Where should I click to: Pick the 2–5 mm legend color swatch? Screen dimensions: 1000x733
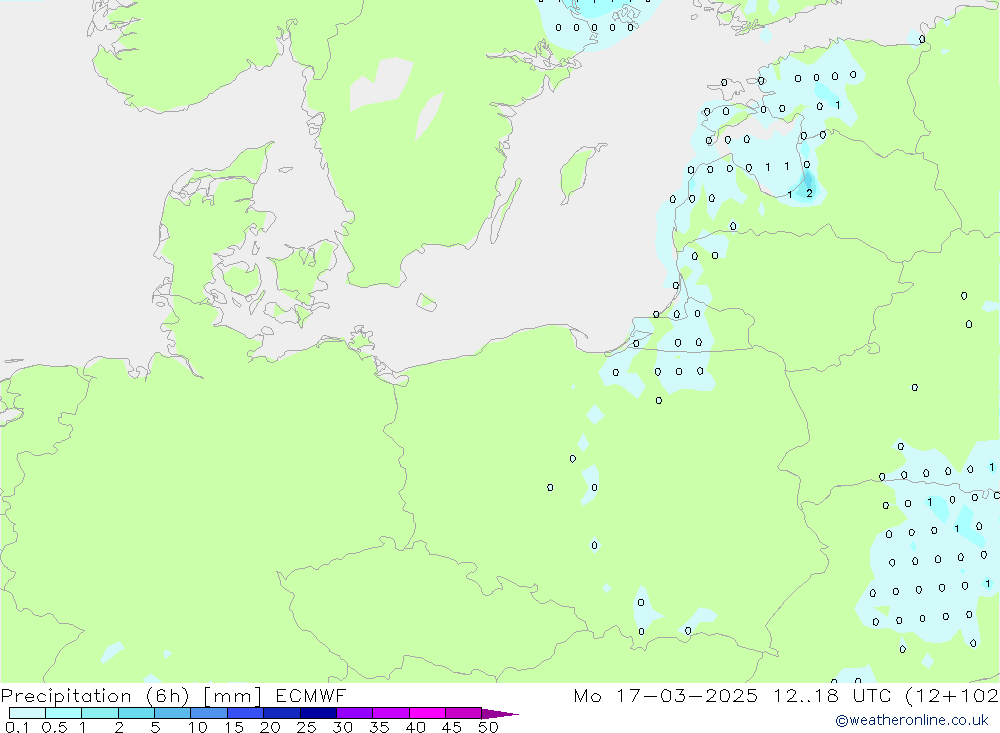(x=136, y=713)
